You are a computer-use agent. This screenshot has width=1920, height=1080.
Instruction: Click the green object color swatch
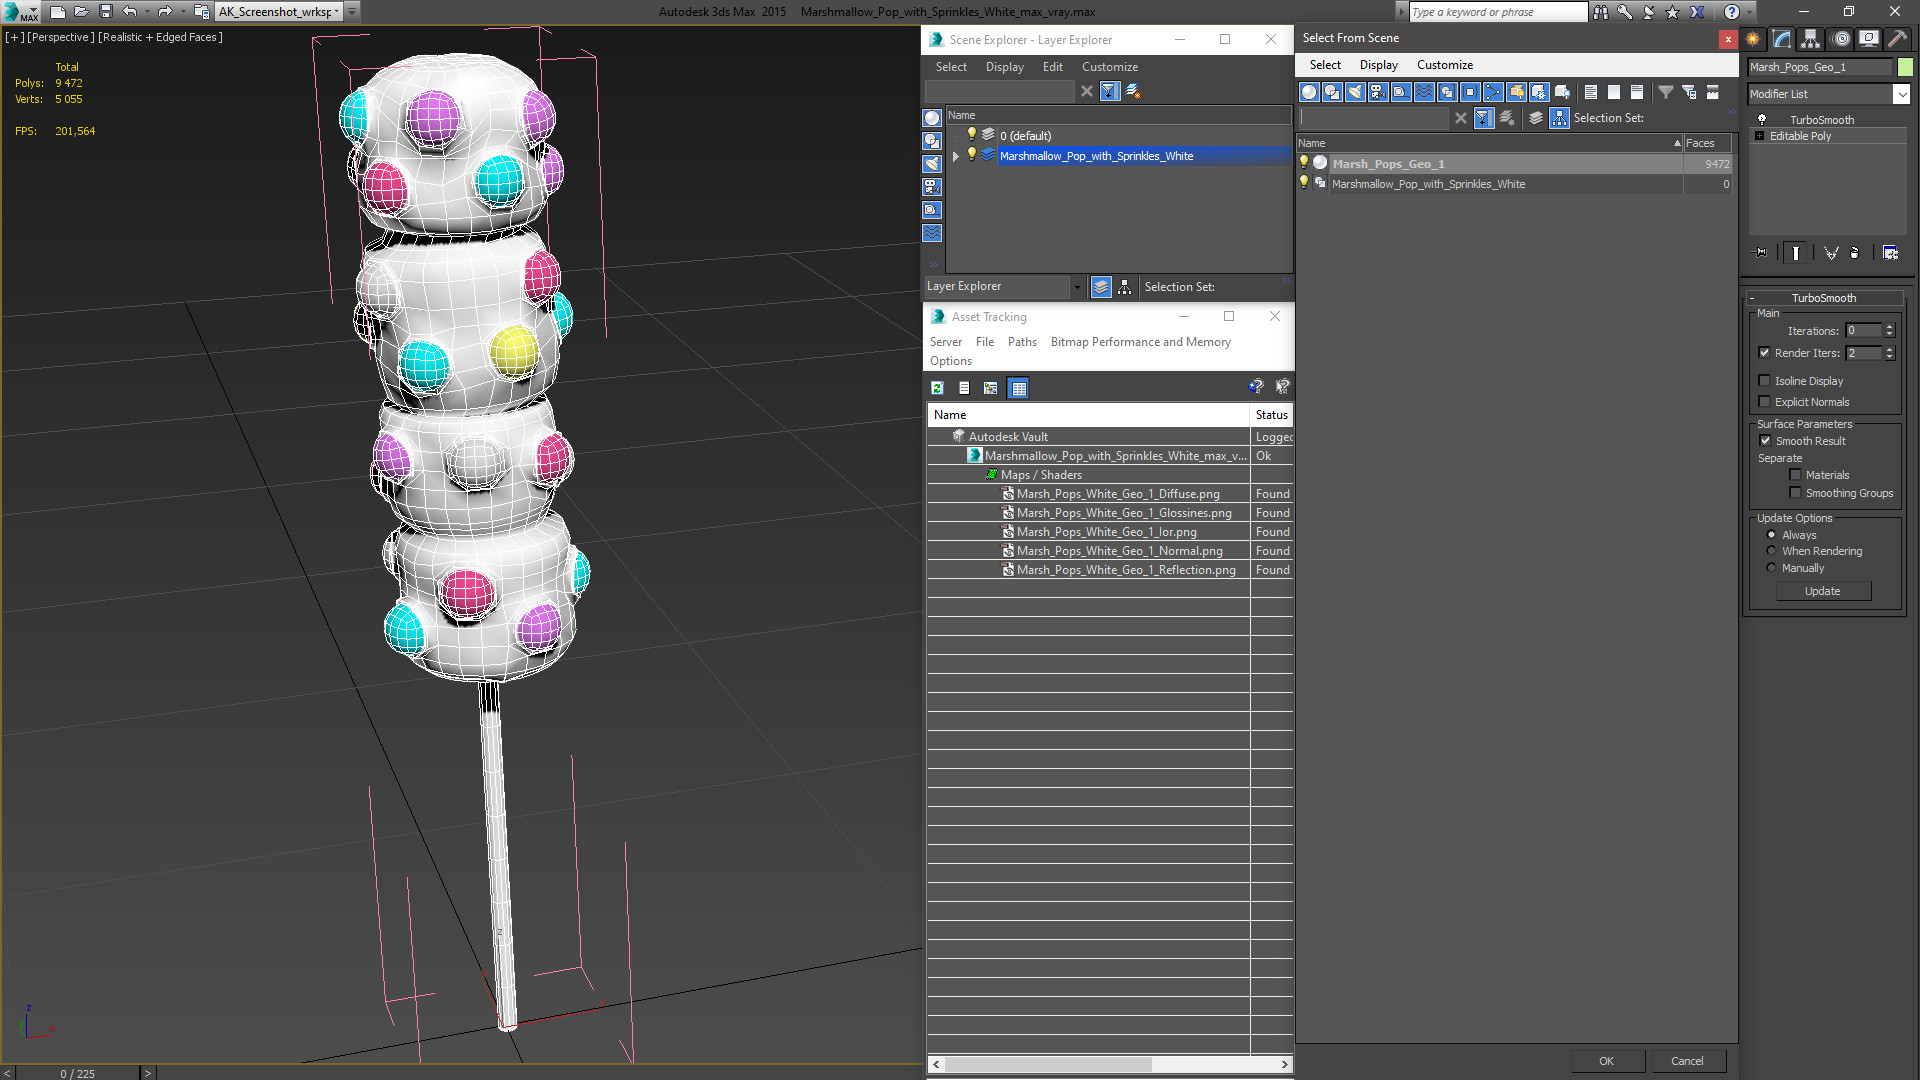point(1906,67)
